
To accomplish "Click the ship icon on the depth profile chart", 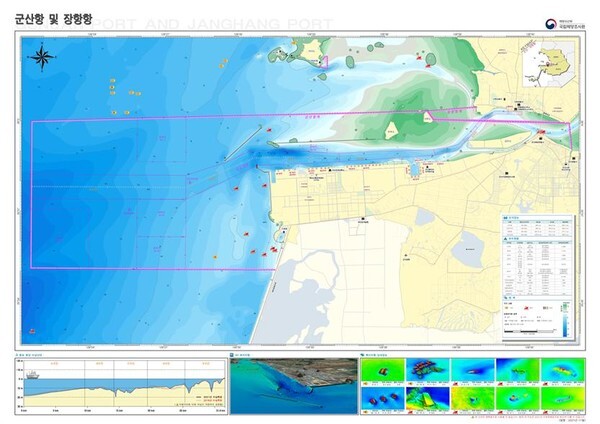I will pos(34,376).
